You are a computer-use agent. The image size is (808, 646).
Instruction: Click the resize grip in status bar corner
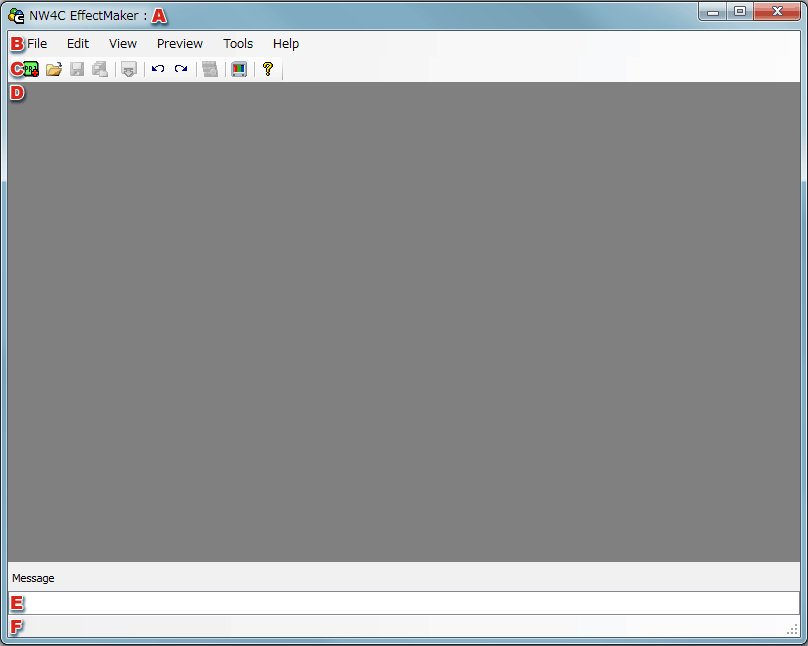point(792,628)
